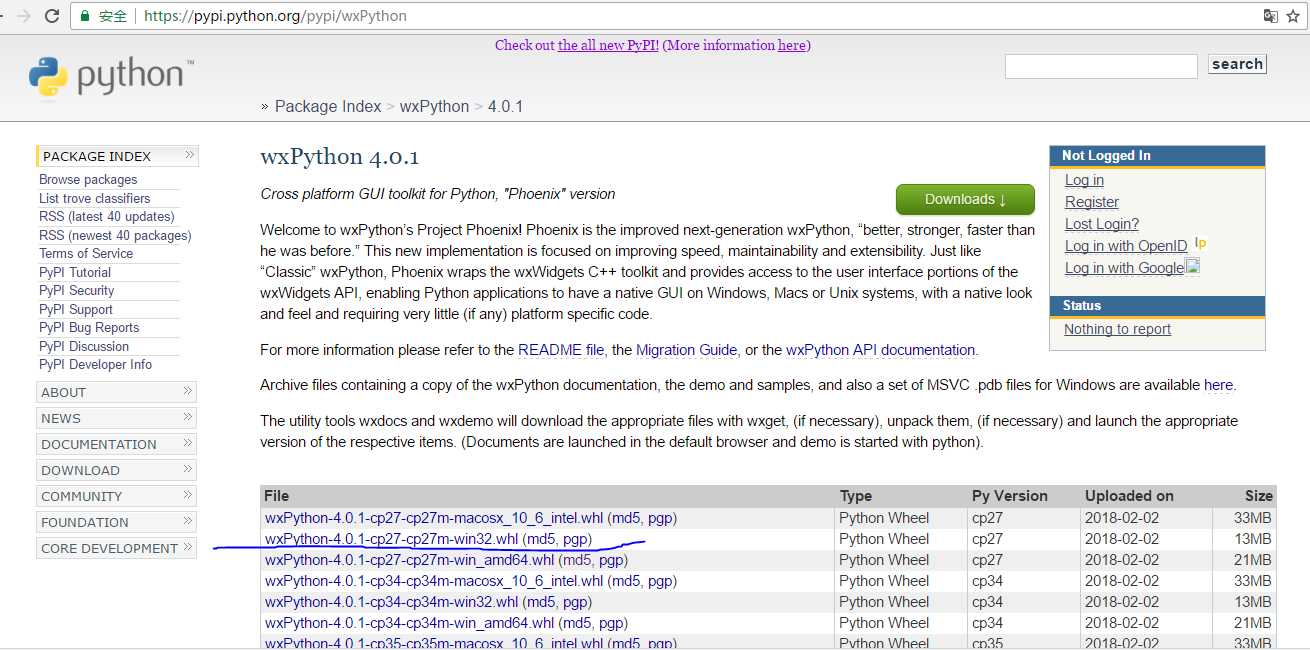The image size is (1310, 650).
Task: Click Nothing to report status link
Action: (1117, 329)
